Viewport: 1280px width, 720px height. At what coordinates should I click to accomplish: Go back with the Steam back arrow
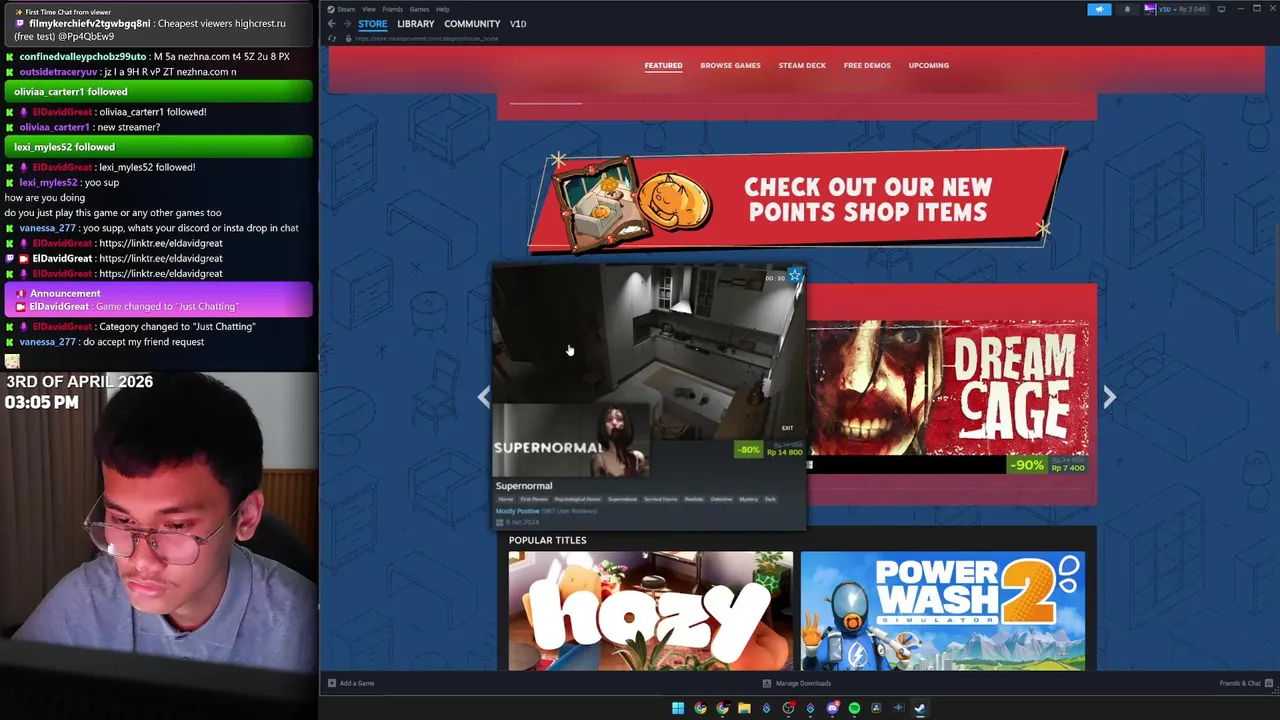(331, 24)
